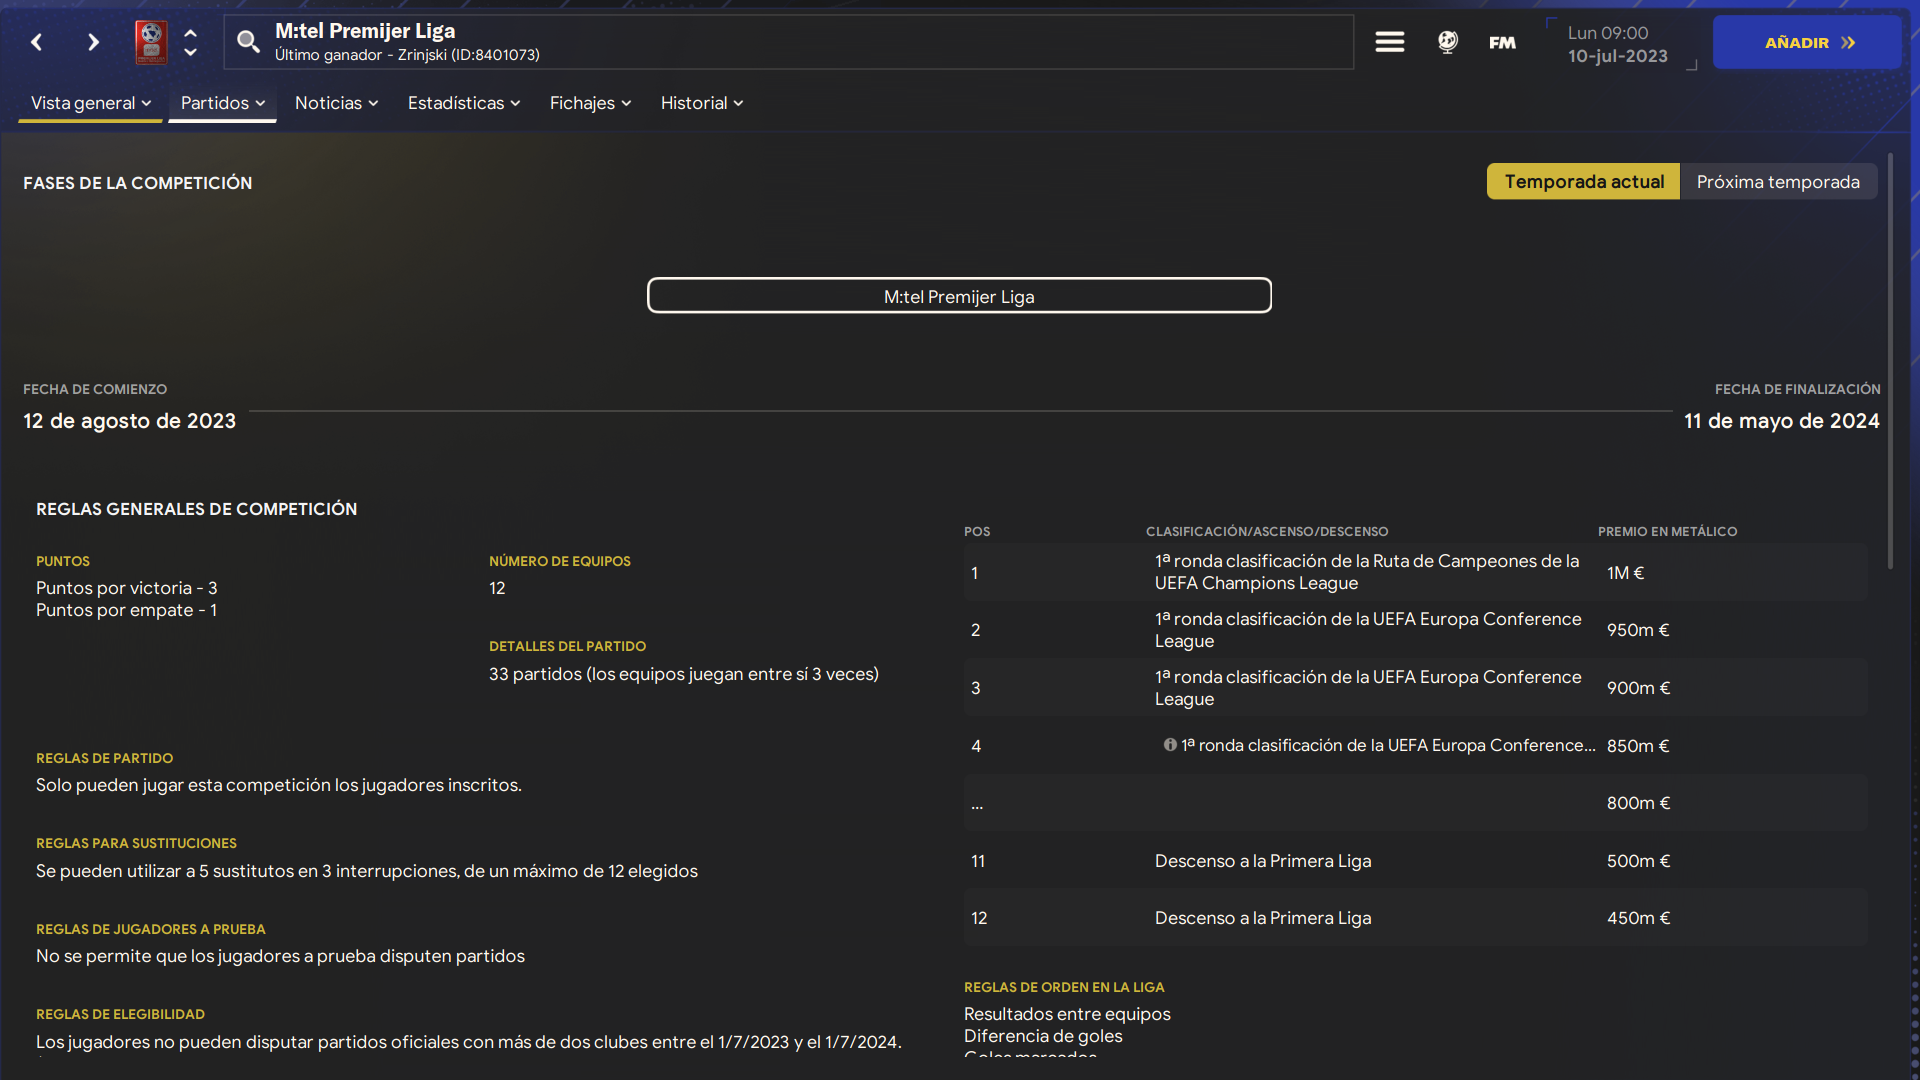Click the AÑADIR continue button
This screenshot has height=1080, width=1920.
click(1807, 42)
